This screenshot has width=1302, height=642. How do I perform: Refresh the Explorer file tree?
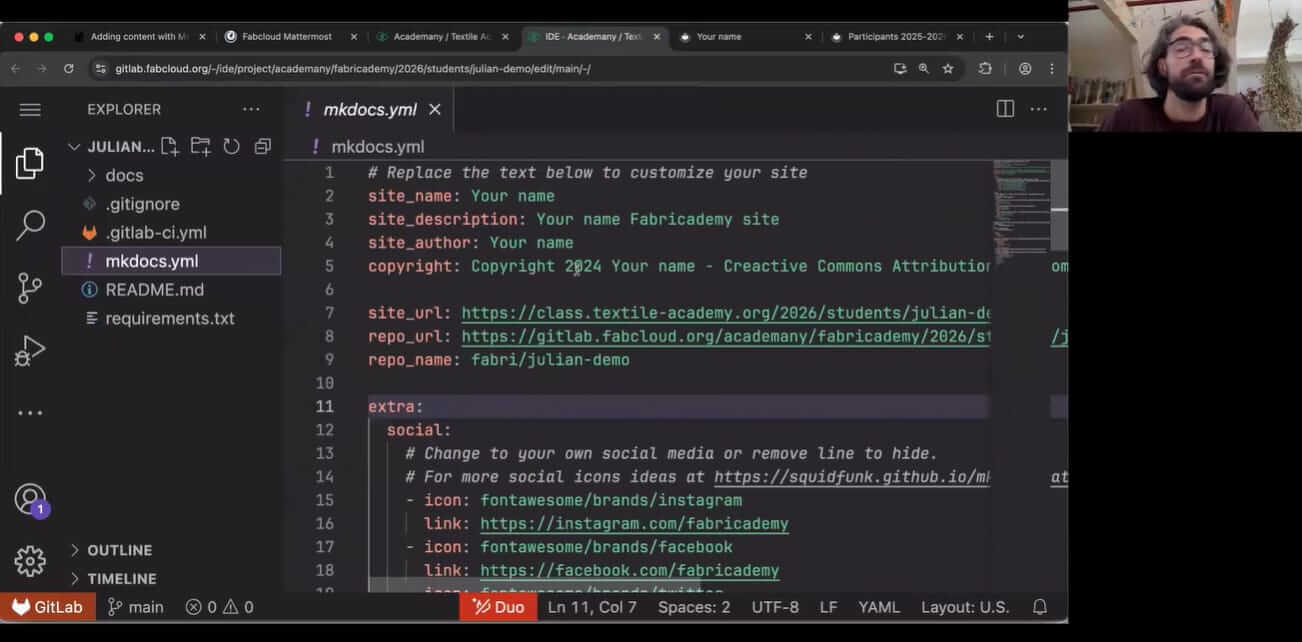231,146
